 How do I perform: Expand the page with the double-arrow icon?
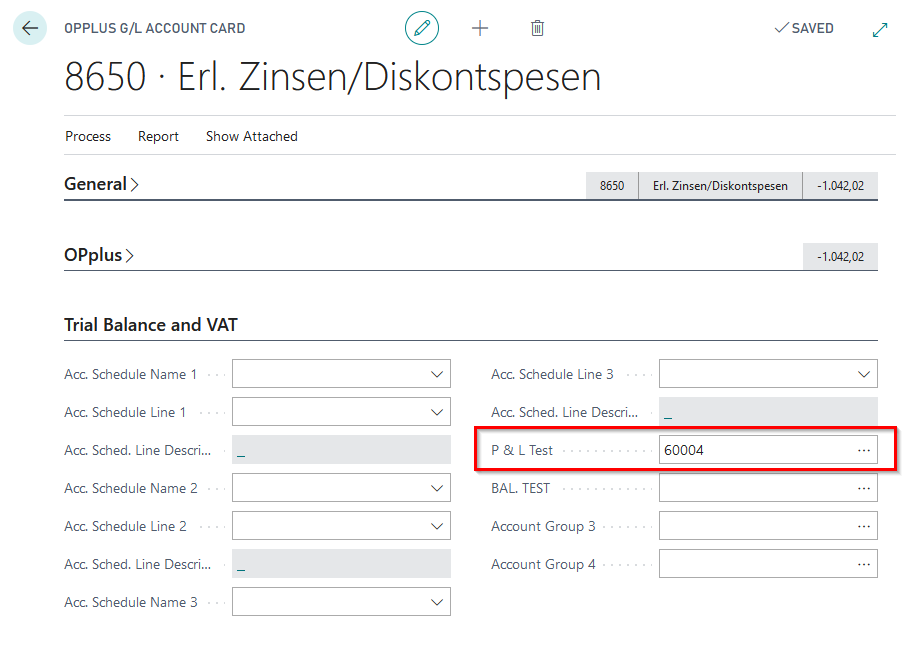click(x=880, y=29)
